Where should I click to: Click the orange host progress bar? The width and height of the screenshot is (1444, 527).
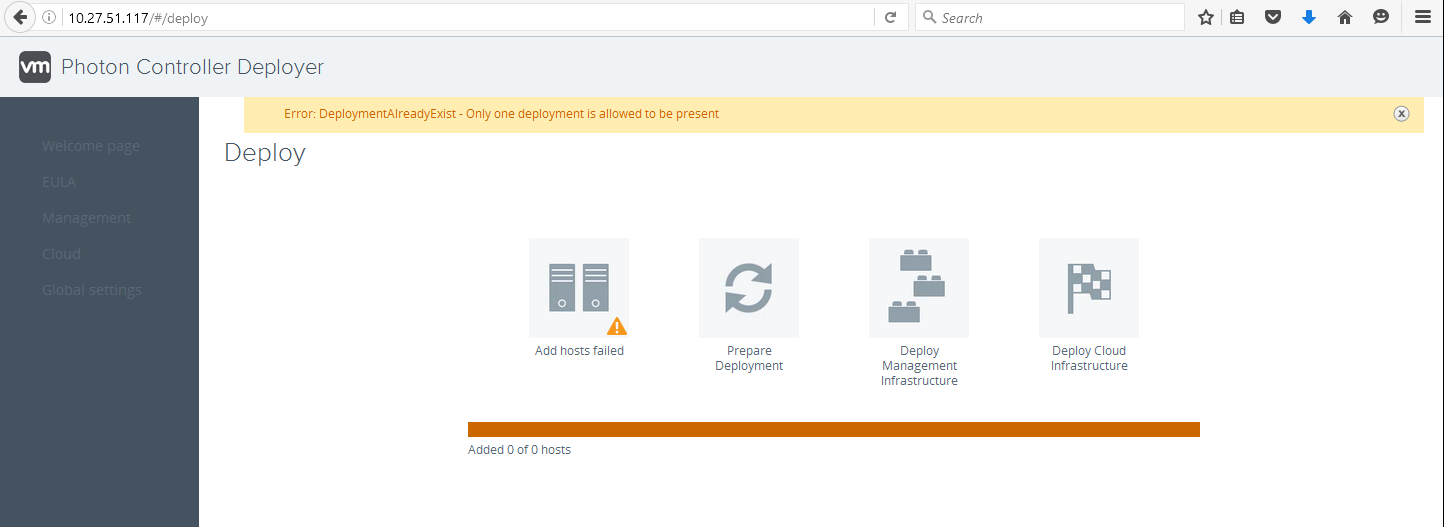pos(833,429)
